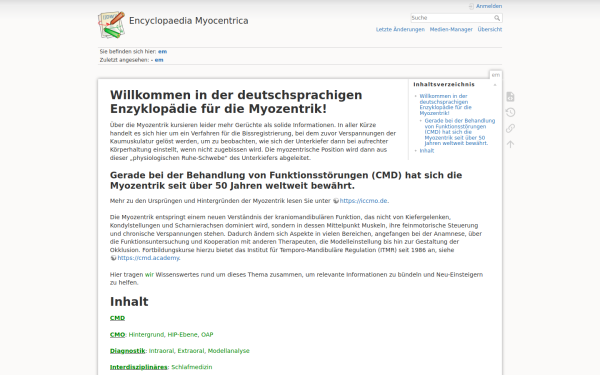Open the old revisions history icon
Image resolution: width=600 pixels, height=375 pixels.
(x=510, y=112)
